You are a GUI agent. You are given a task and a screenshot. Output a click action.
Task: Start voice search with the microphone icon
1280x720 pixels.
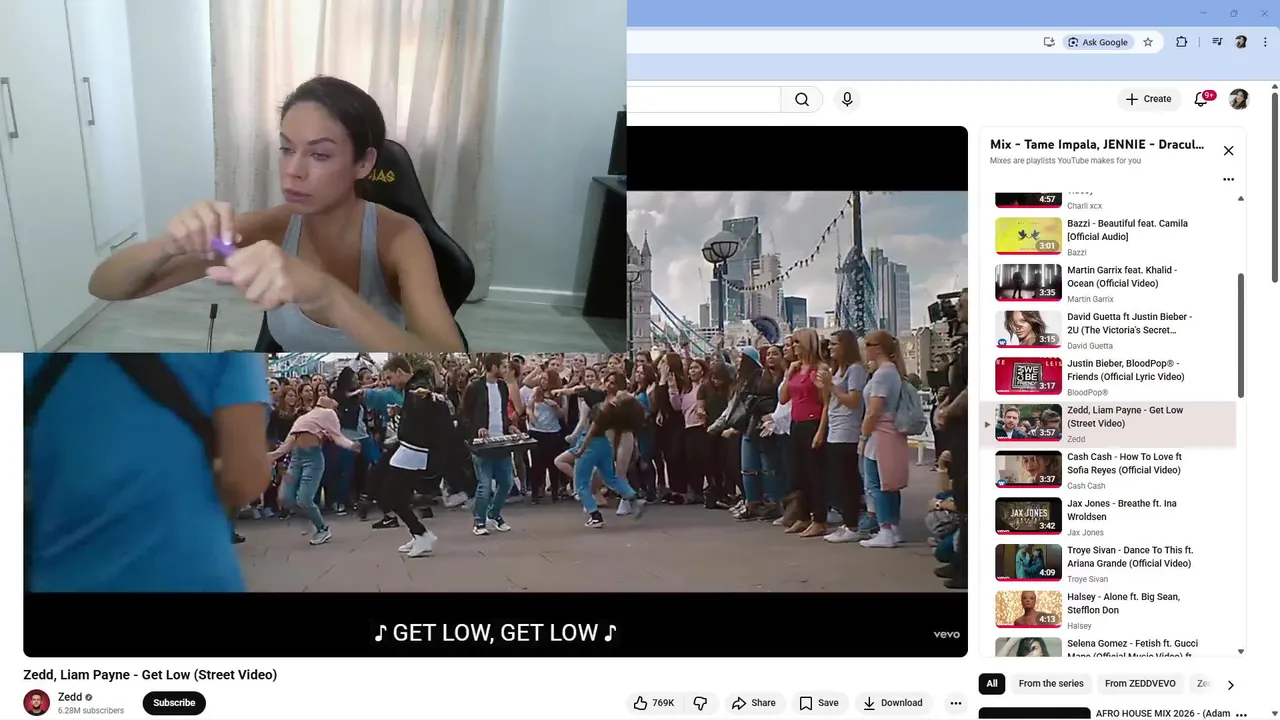847,99
